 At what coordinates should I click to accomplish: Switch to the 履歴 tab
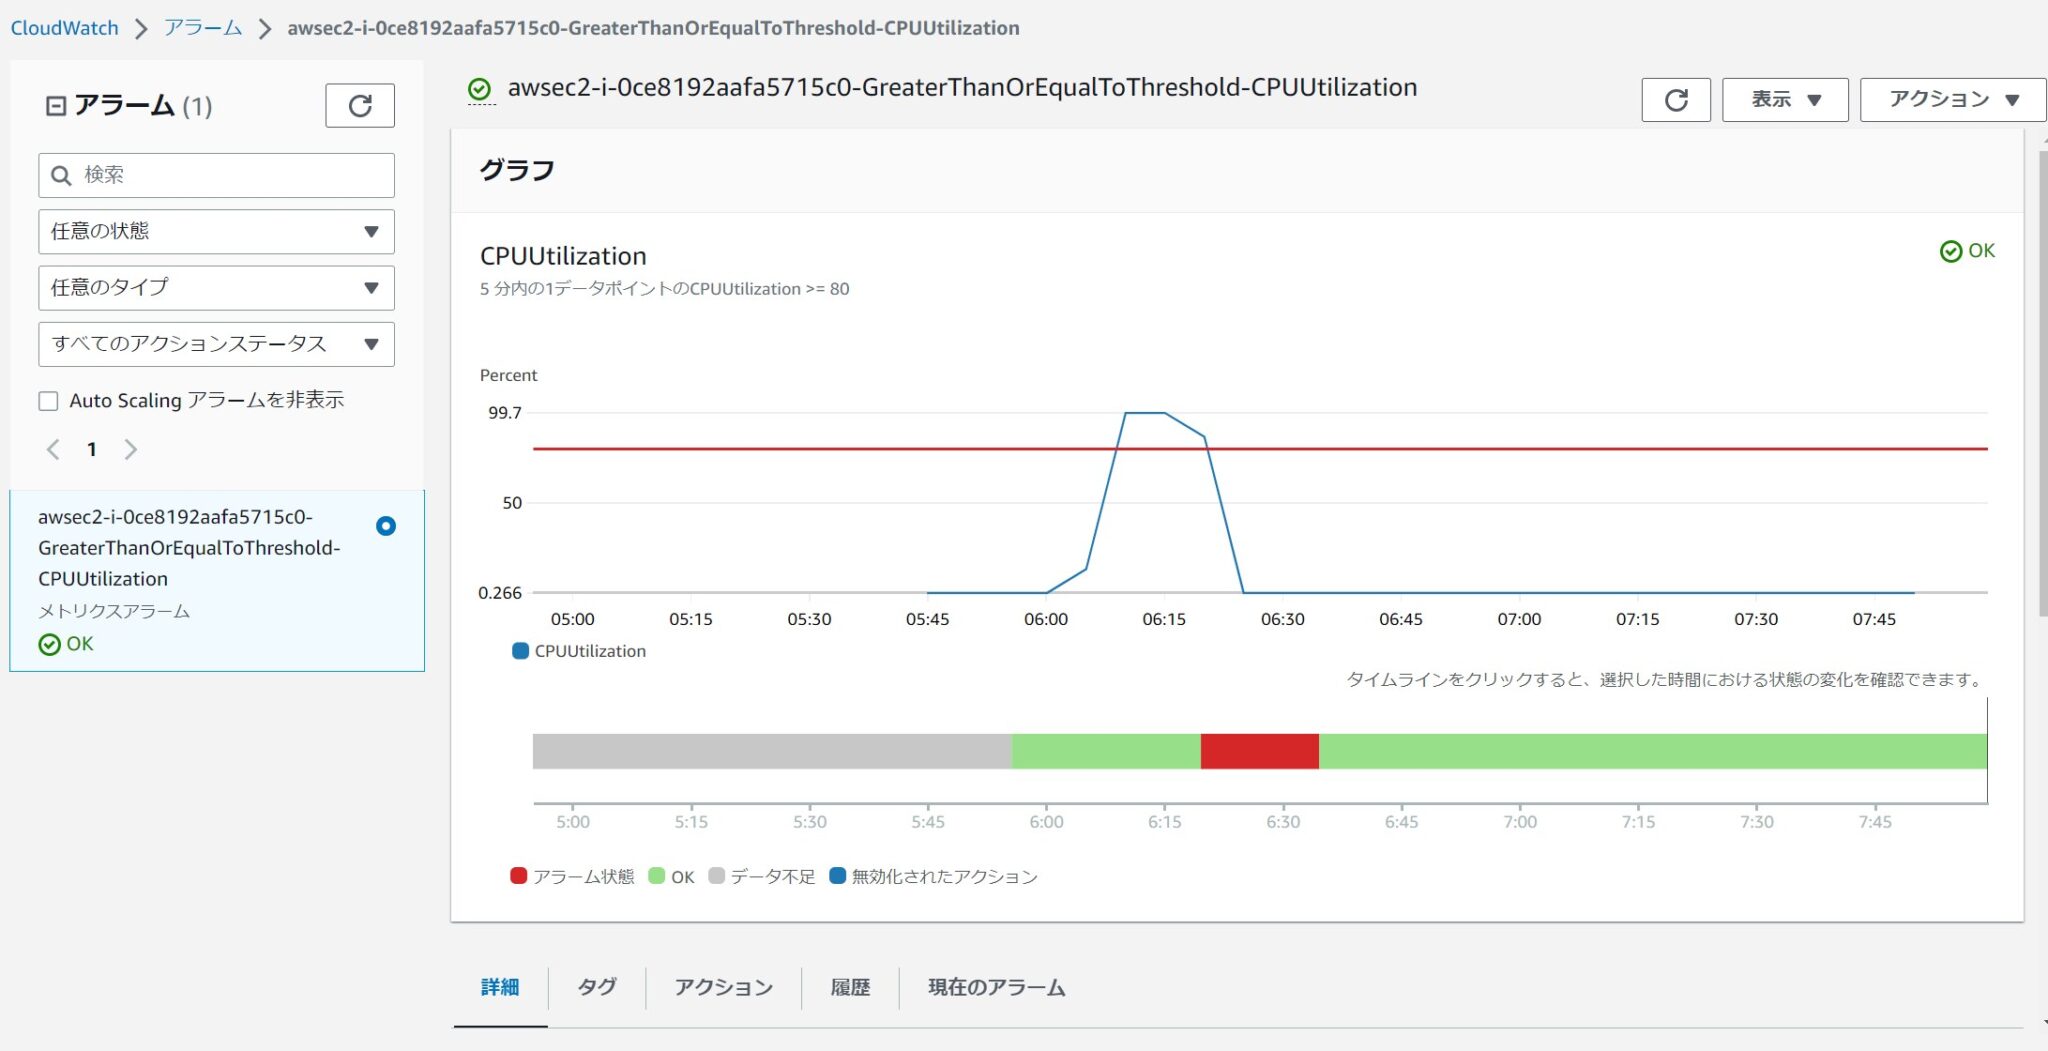(849, 987)
